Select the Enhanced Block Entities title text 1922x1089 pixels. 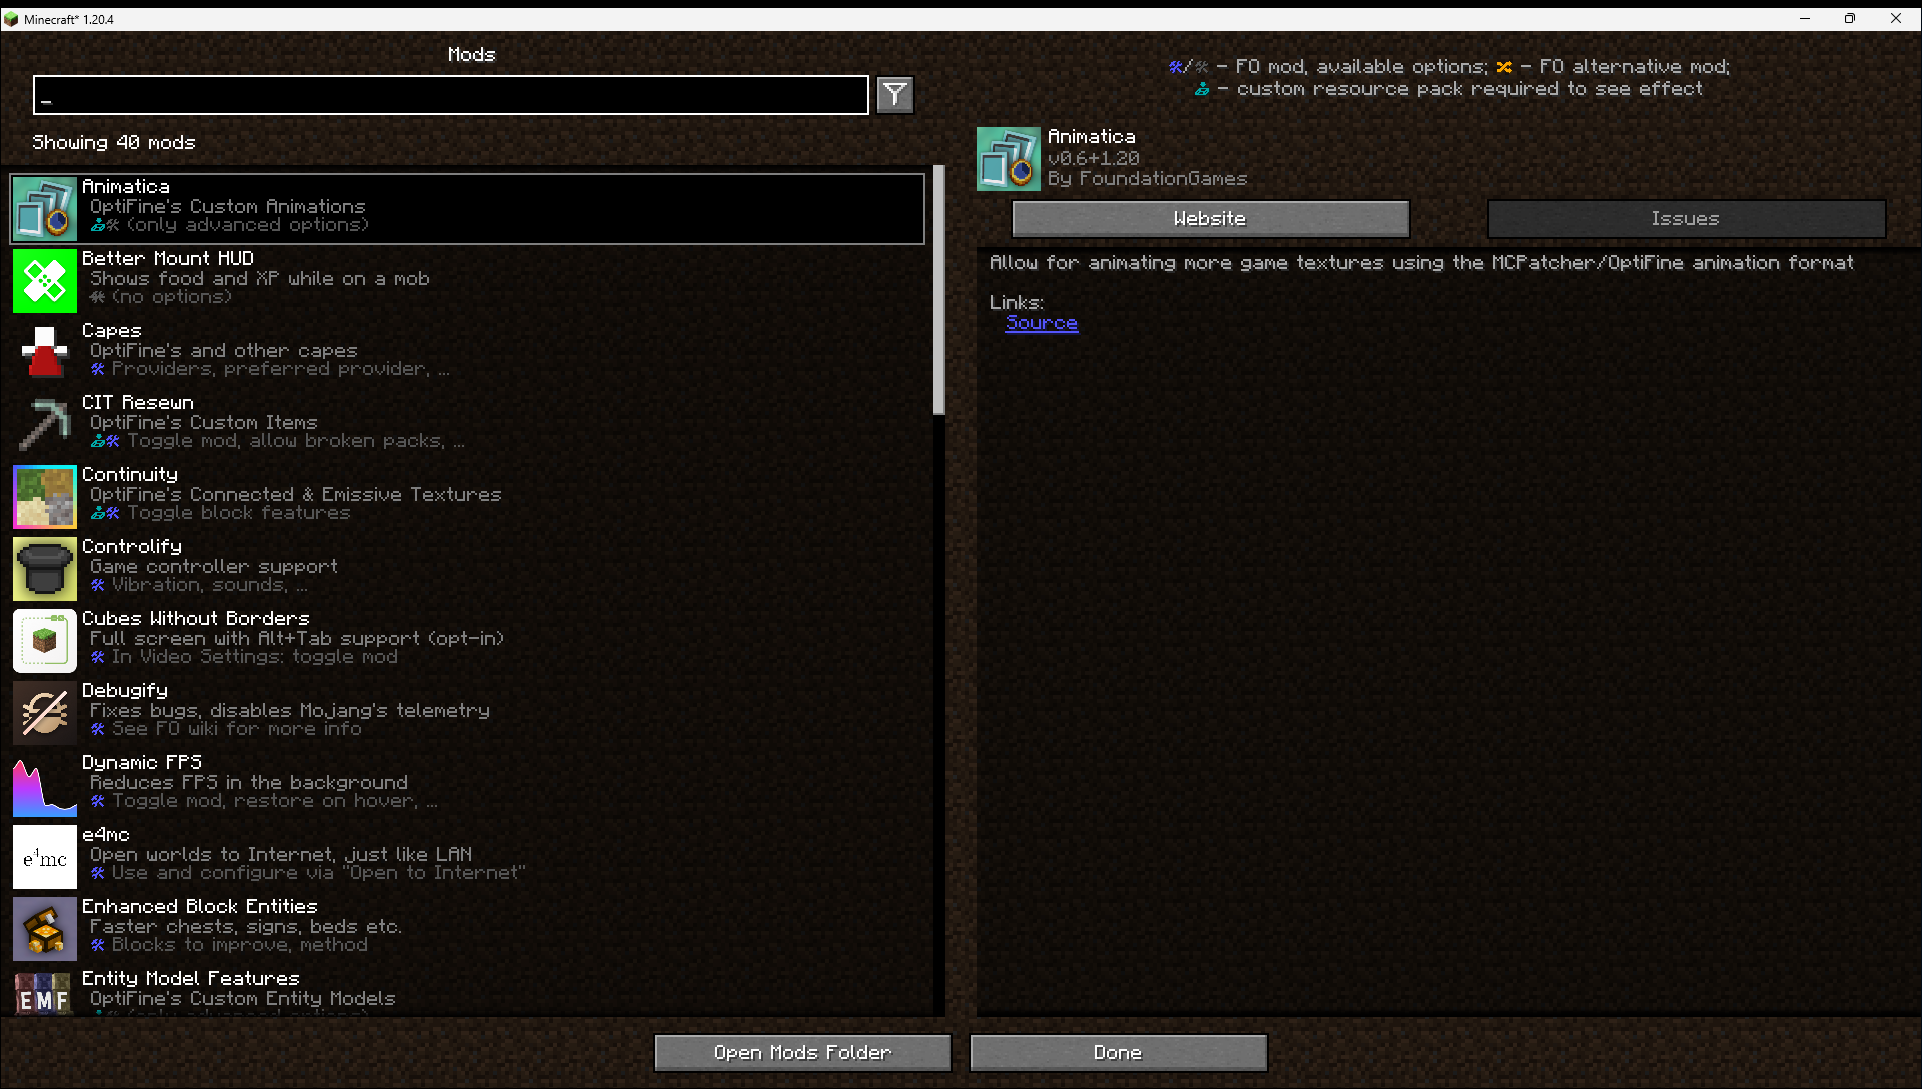click(200, 907)
